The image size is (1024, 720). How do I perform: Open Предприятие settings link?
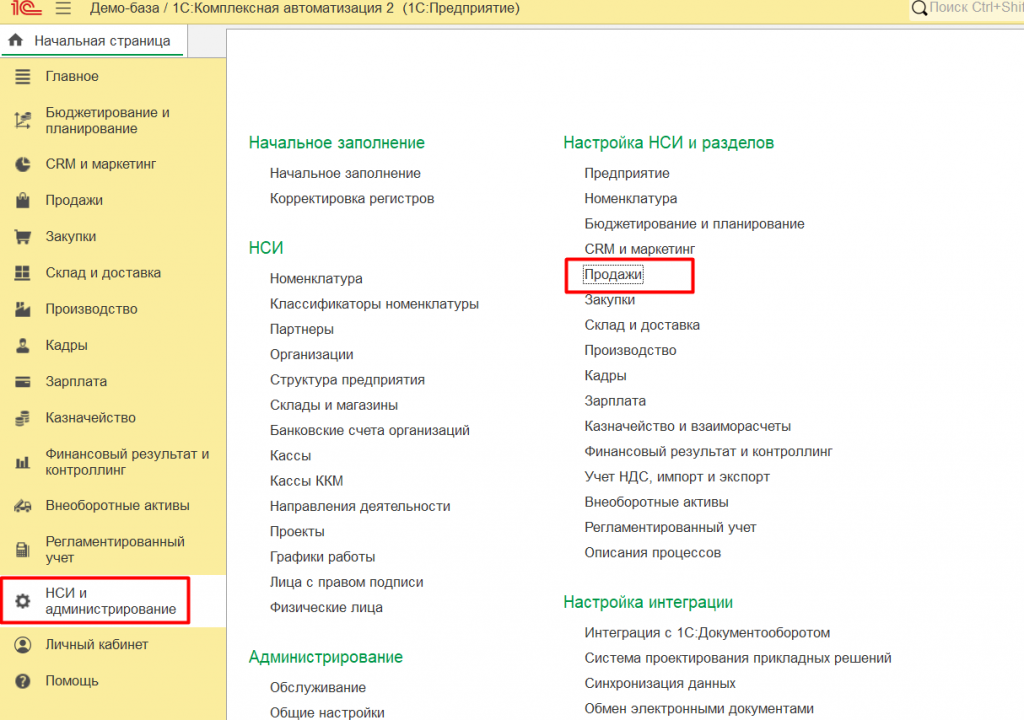click(627, 173)
